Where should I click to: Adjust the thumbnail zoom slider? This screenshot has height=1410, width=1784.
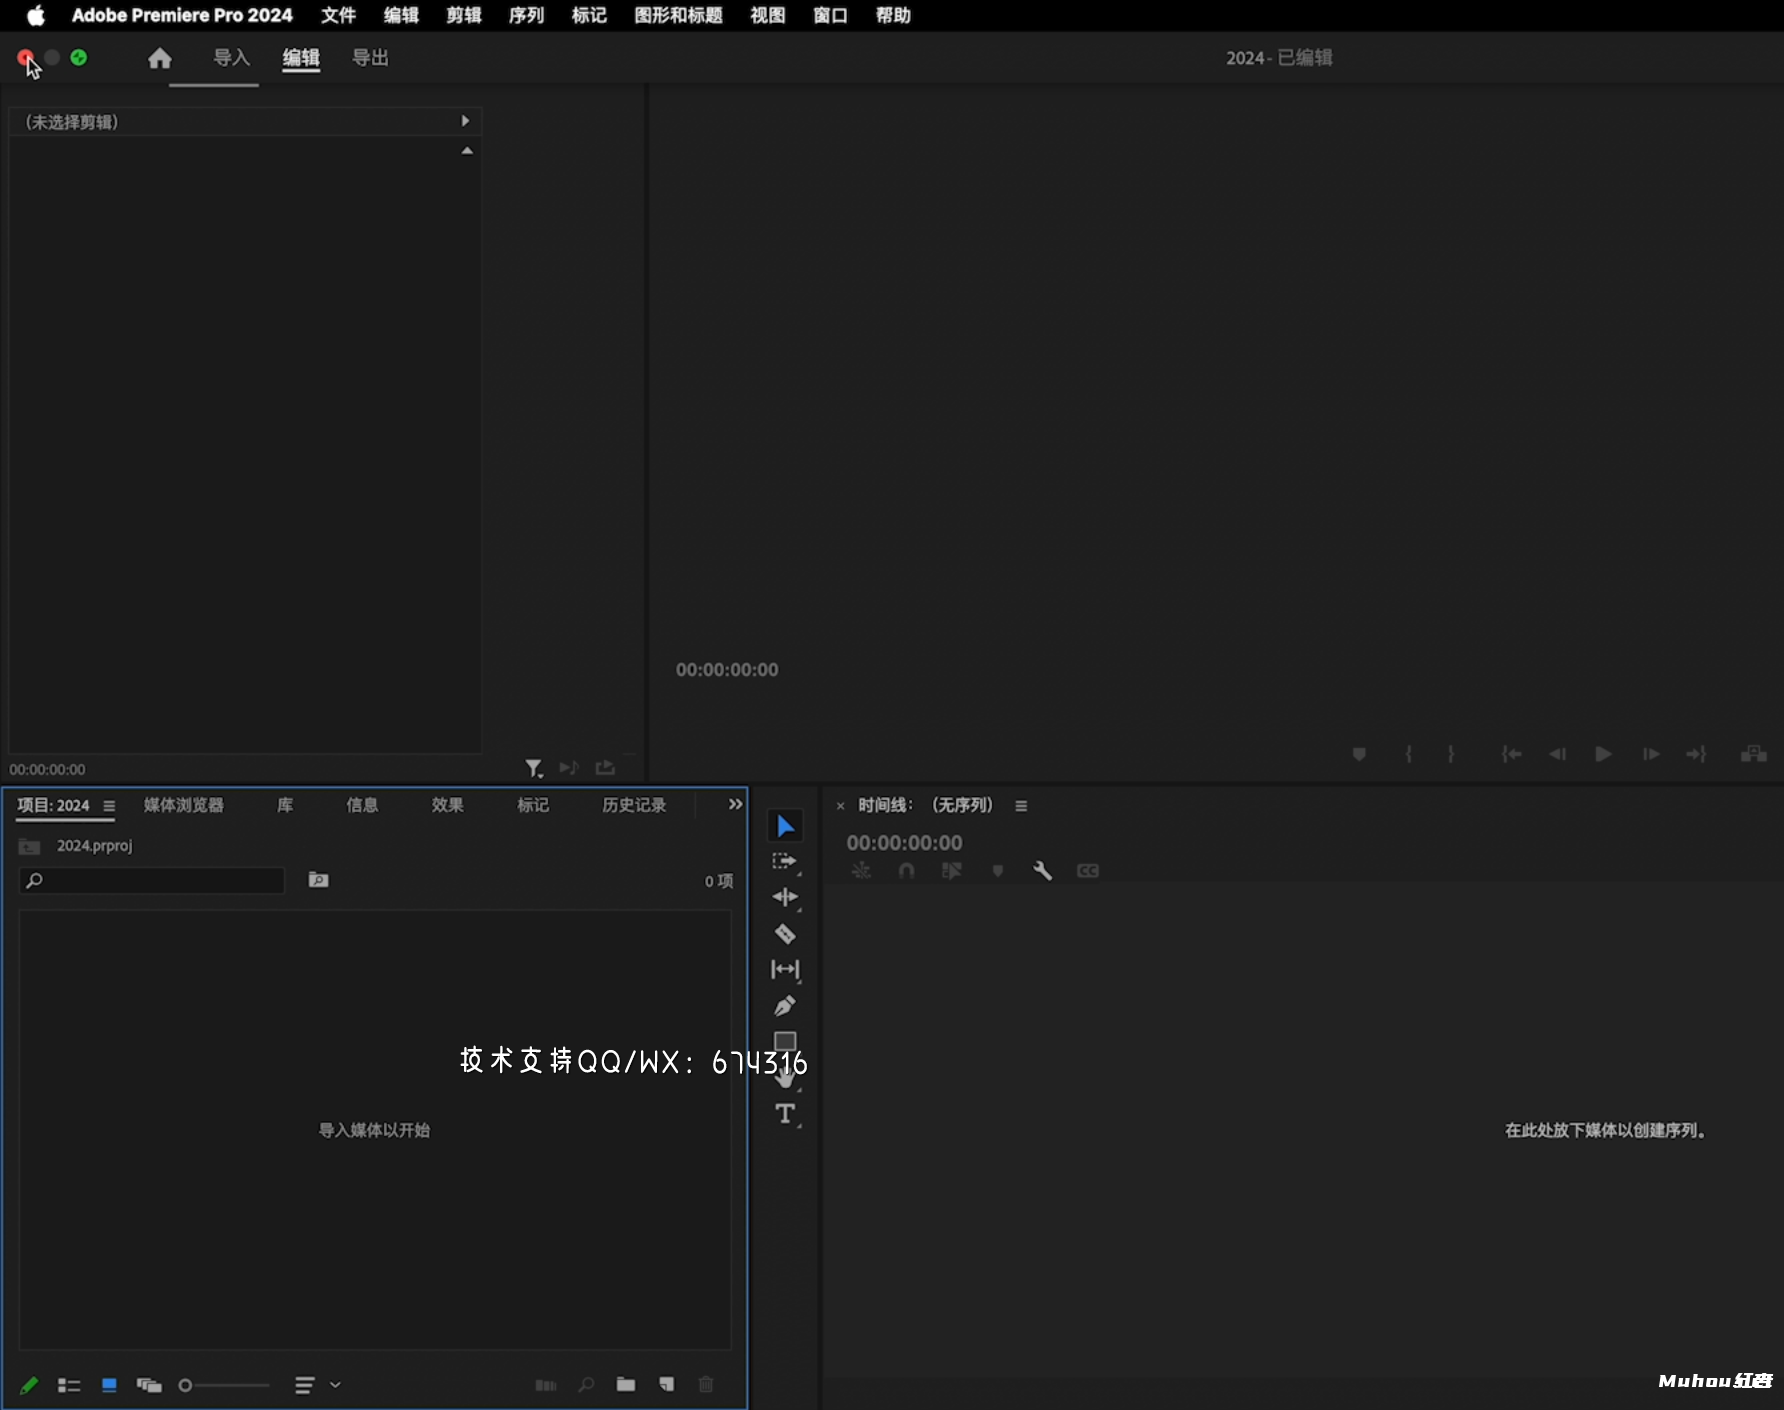[x=225, y=1385]
